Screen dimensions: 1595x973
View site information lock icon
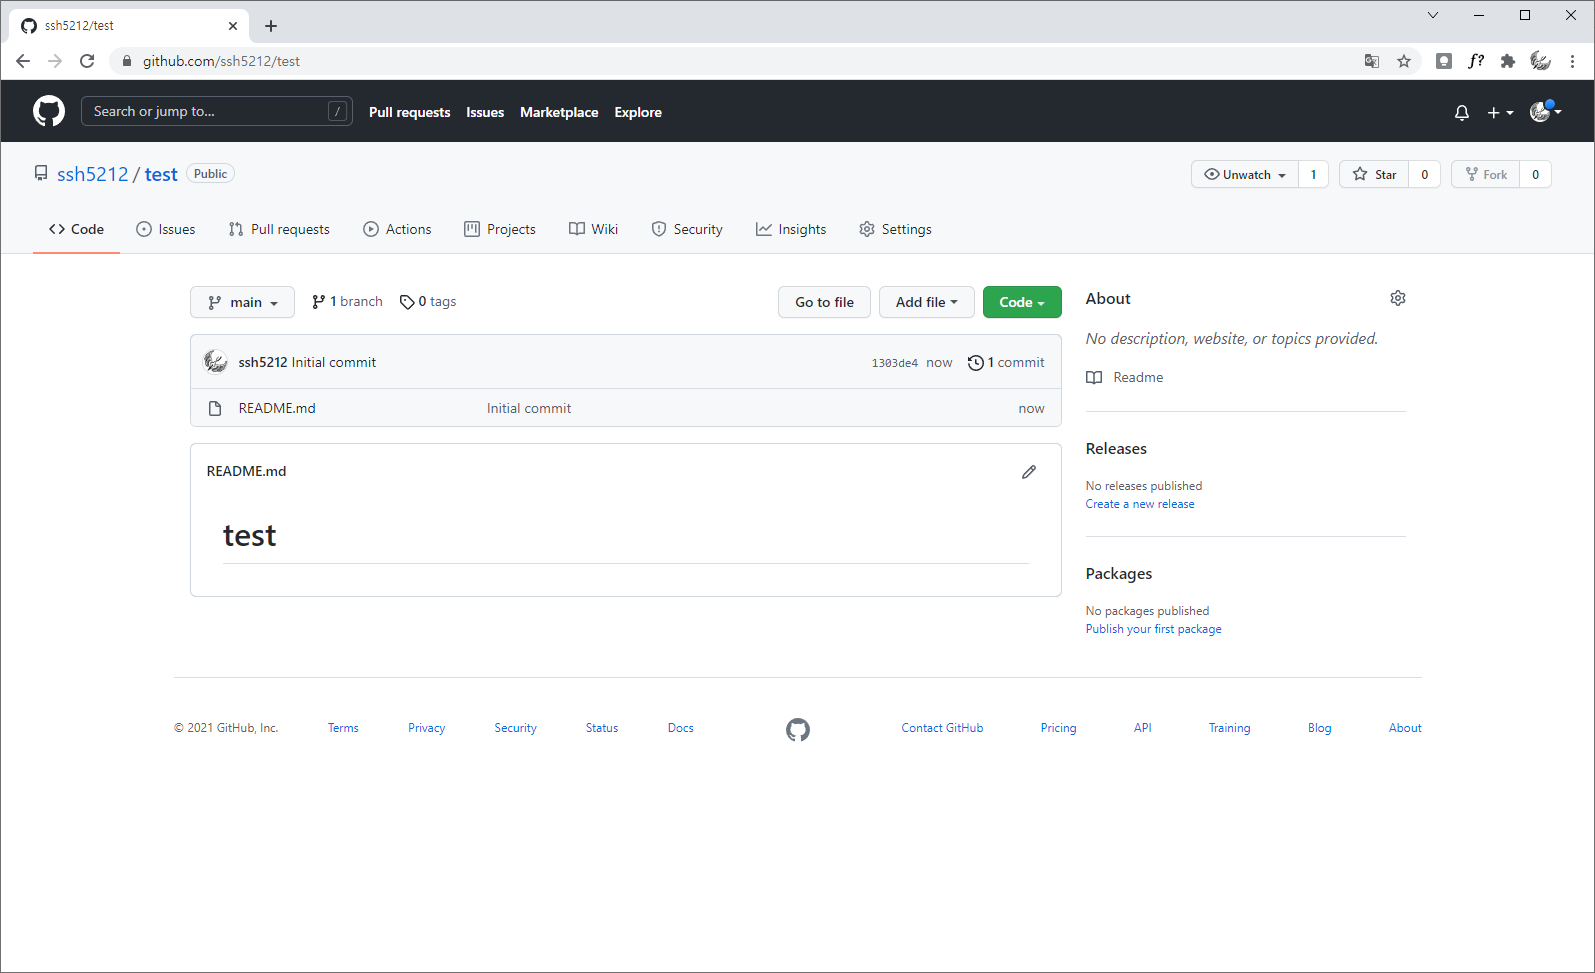click(127, 61)
